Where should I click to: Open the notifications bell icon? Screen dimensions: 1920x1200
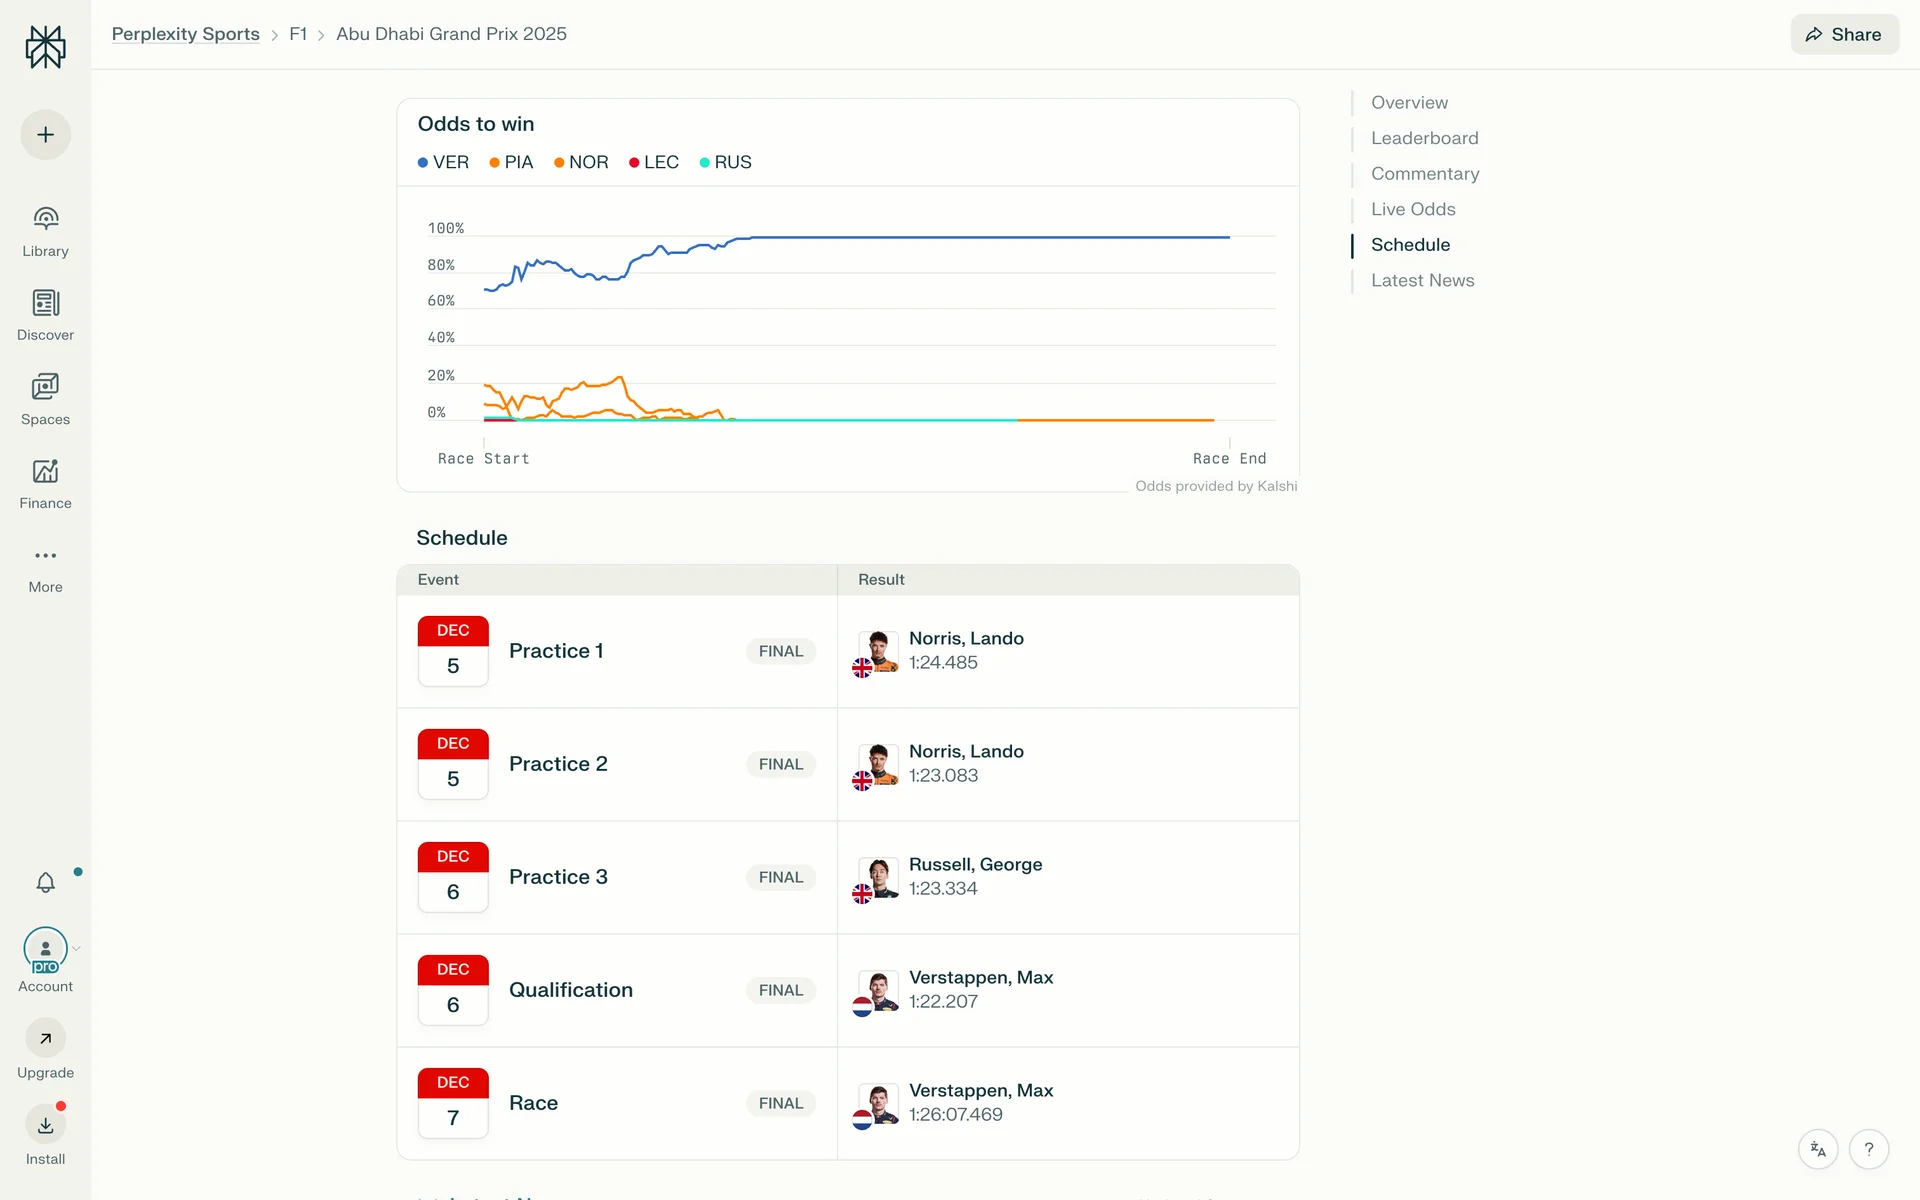[x=45, y=882]
